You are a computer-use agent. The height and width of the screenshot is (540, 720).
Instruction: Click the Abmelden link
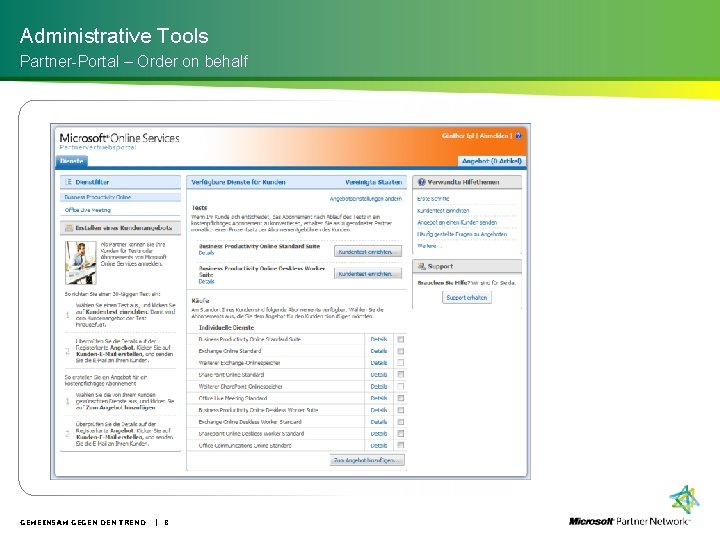click(494, 136)
